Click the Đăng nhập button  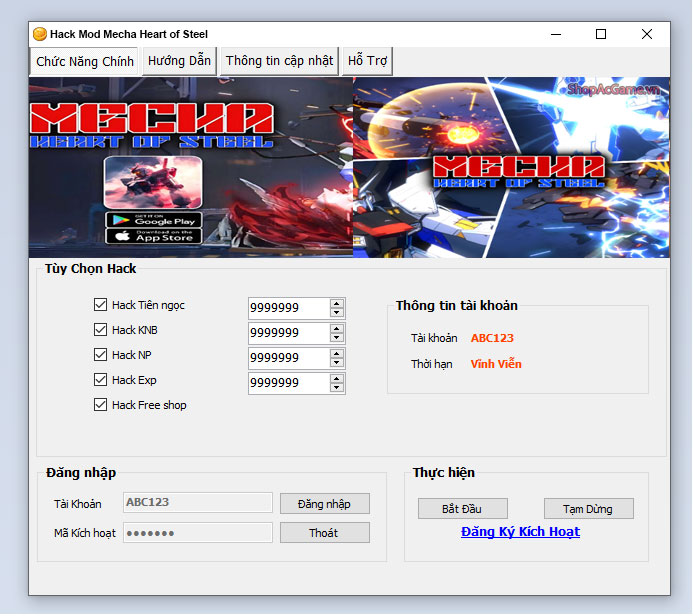point(325,504)
